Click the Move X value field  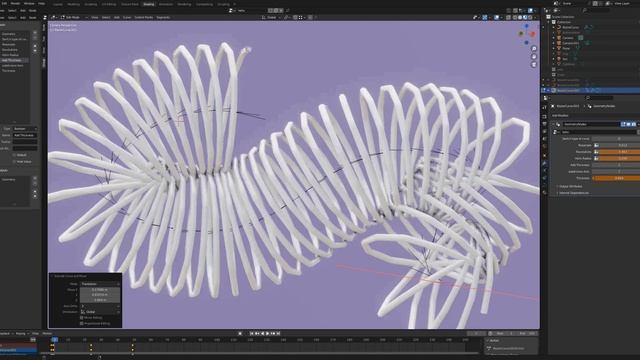(100, 289)
